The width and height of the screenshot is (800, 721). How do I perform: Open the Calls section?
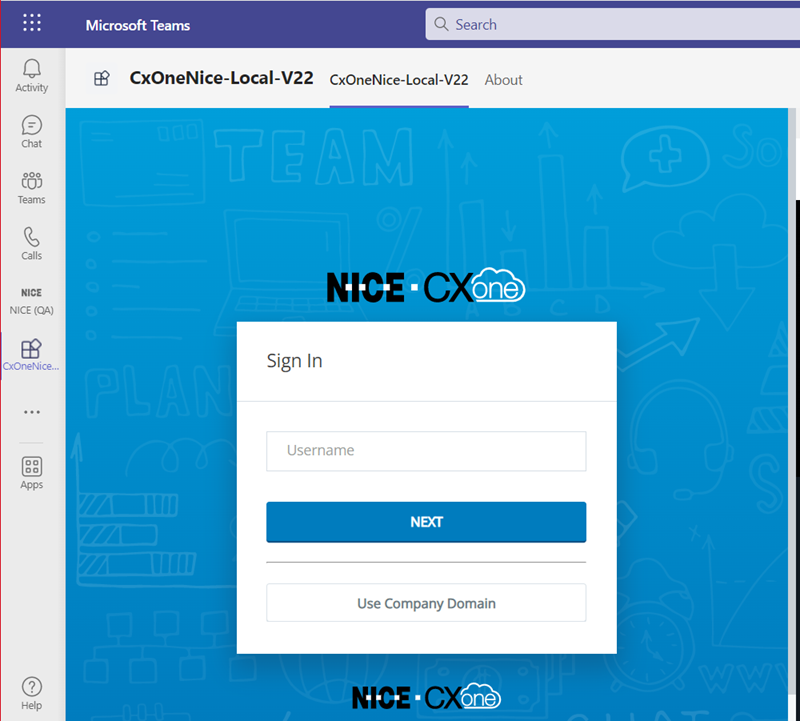(32, 244)
